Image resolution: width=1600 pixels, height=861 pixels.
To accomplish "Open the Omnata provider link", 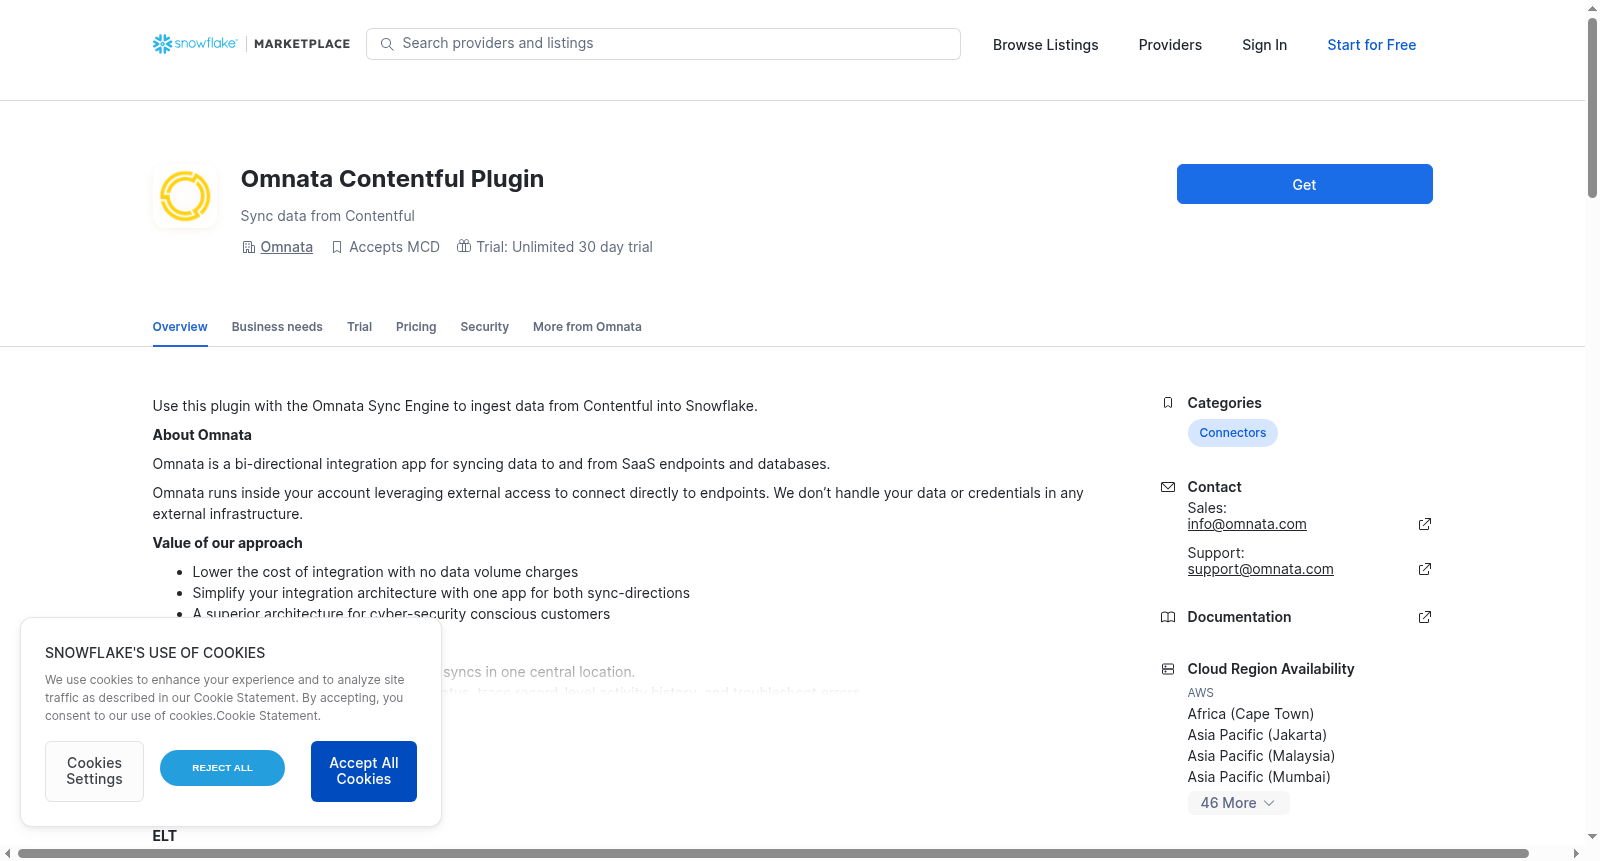I will coord(287,247).
